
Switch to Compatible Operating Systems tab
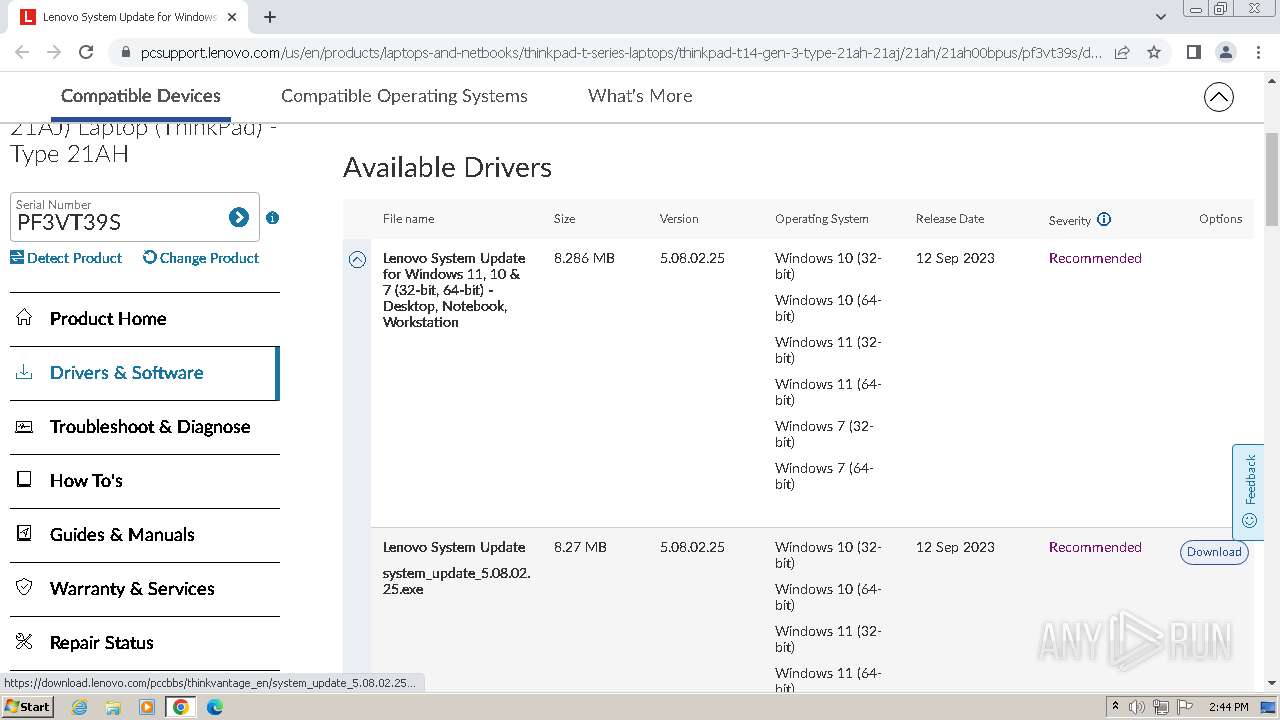click(x=404, y=96)
